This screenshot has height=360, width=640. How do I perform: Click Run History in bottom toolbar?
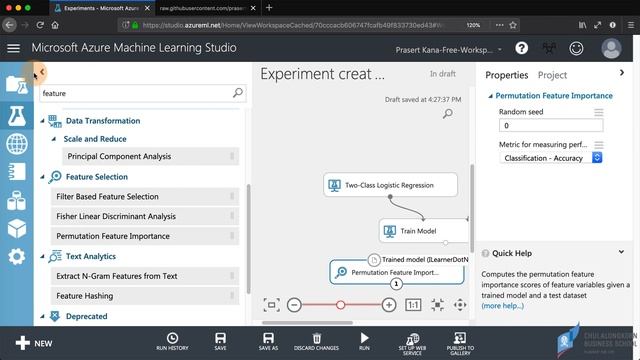[x=172, y=341]
